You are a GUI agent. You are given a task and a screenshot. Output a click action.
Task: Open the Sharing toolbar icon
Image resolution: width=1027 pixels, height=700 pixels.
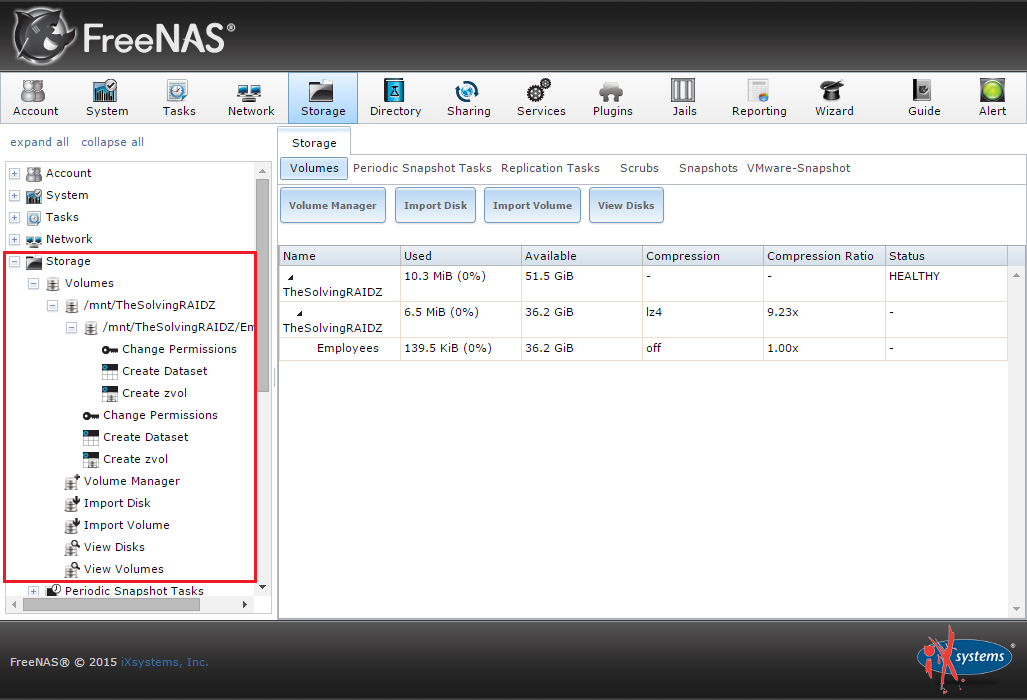pos(468,98)
